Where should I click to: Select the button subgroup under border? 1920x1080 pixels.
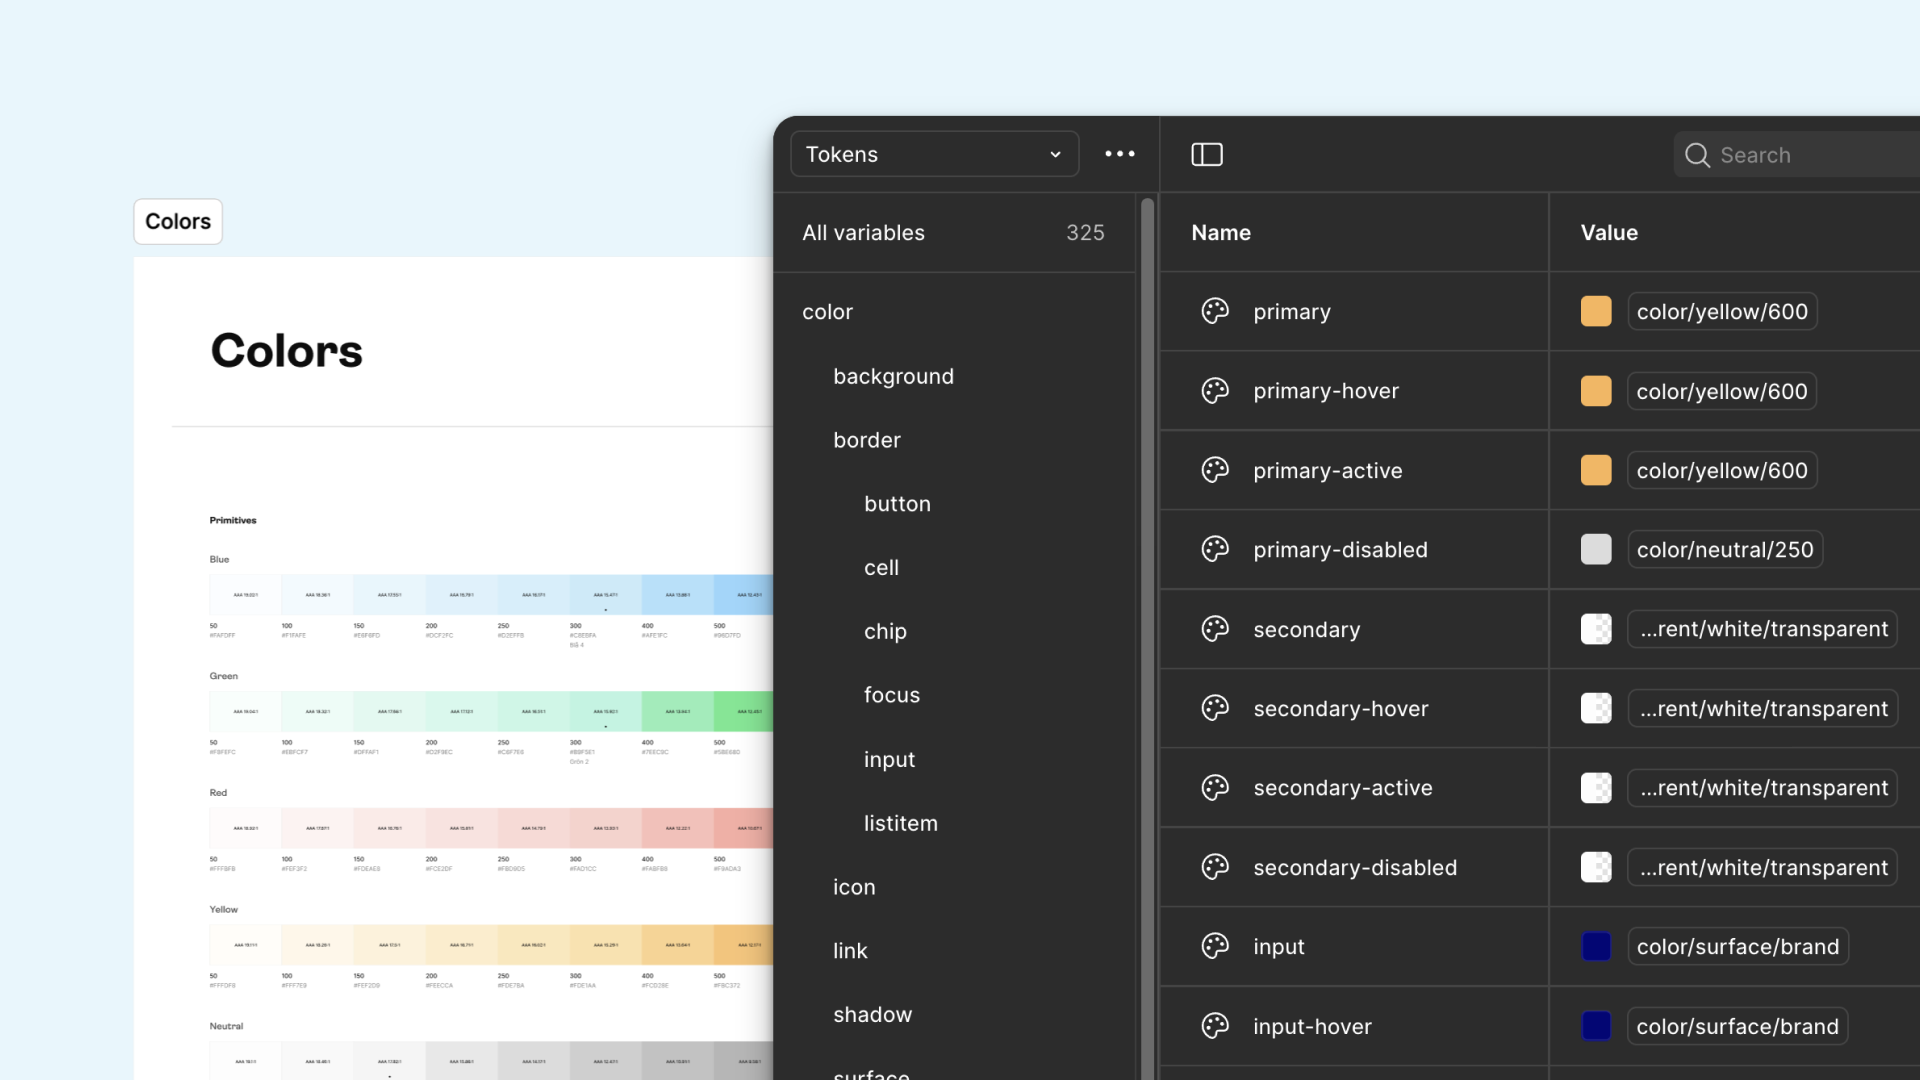[x=897, y=504]
